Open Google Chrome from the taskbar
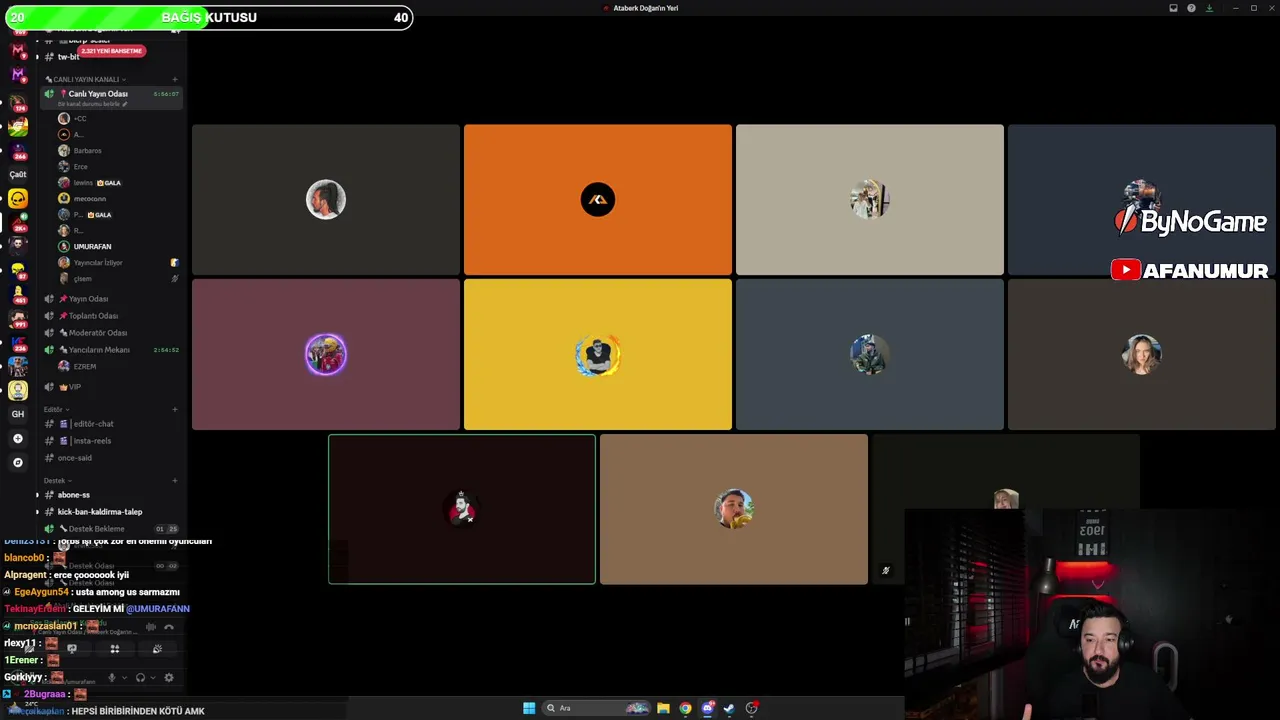Screen dimensions: 1280x720 (685, 708)
